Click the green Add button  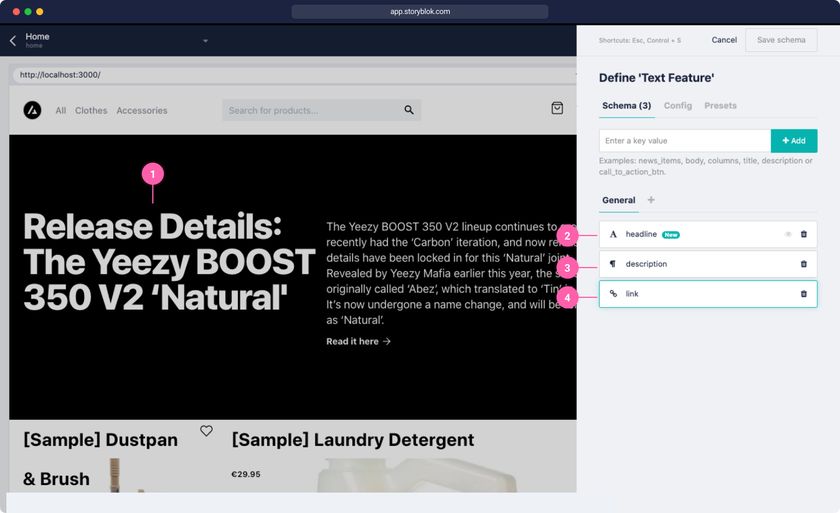794,141
